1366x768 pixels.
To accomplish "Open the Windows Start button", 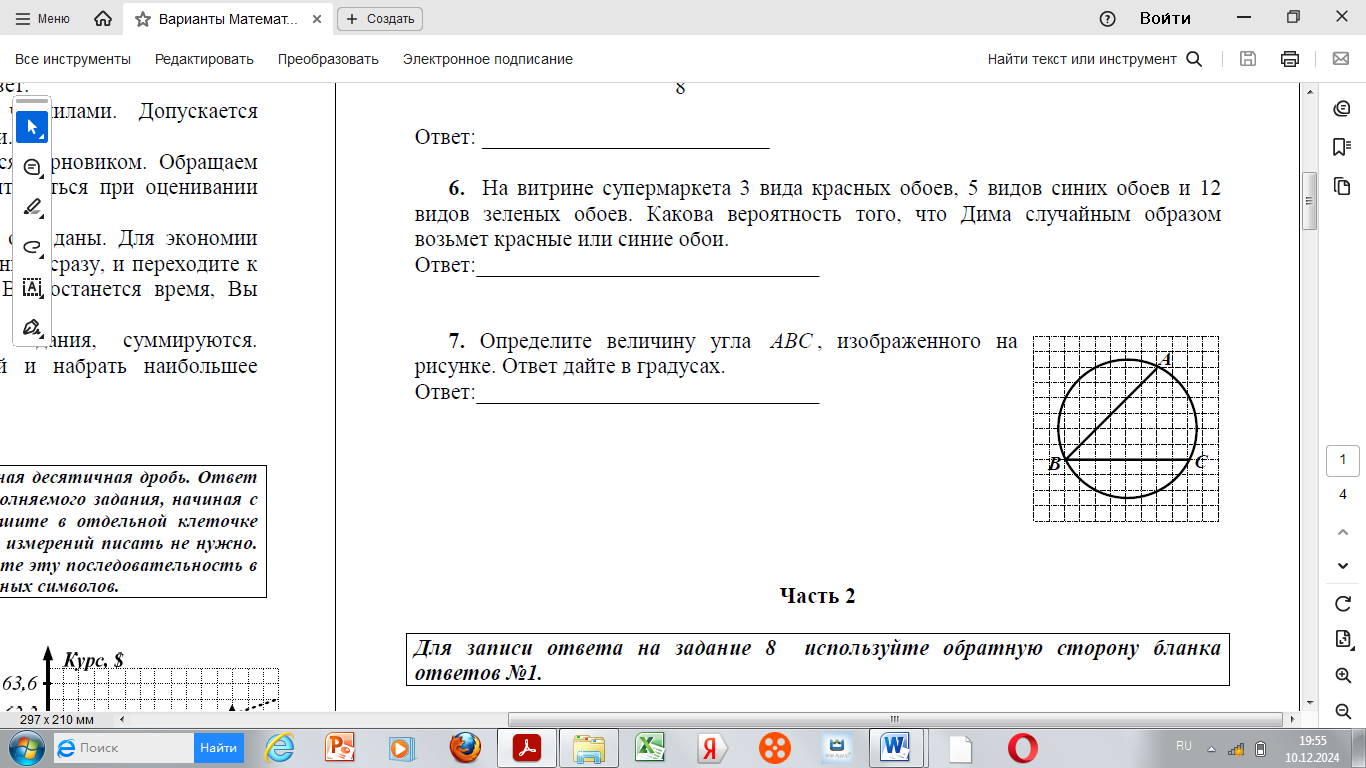I will tap(25, 747).
